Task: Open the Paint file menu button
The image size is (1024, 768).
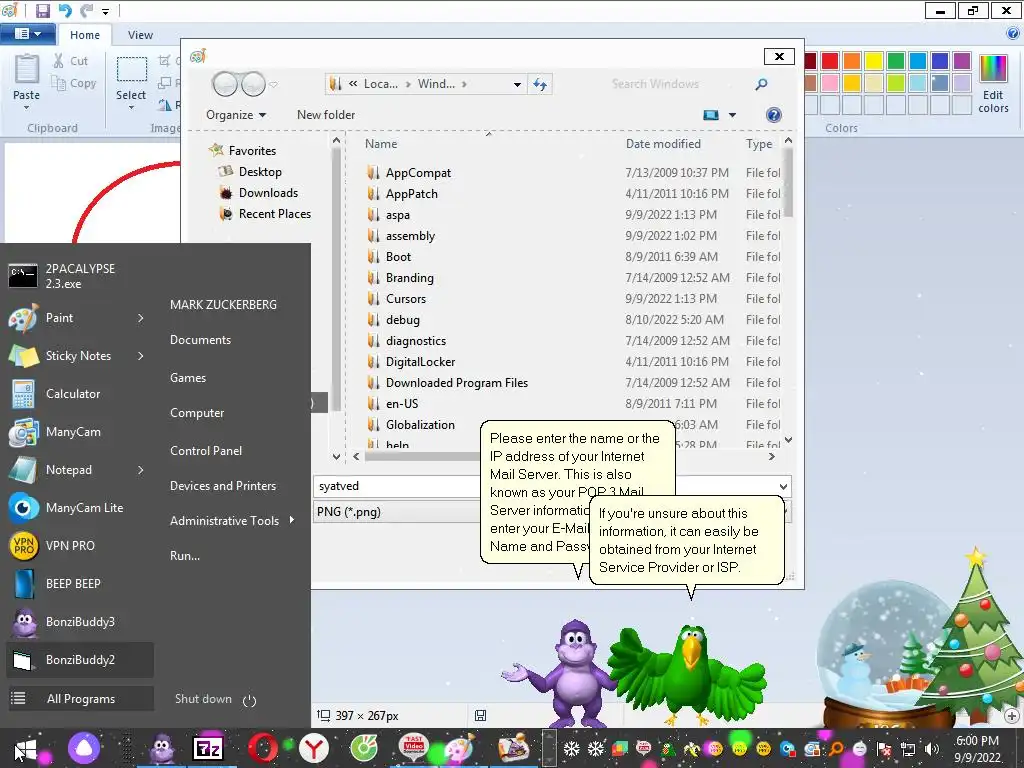Action: click(27, 34)
